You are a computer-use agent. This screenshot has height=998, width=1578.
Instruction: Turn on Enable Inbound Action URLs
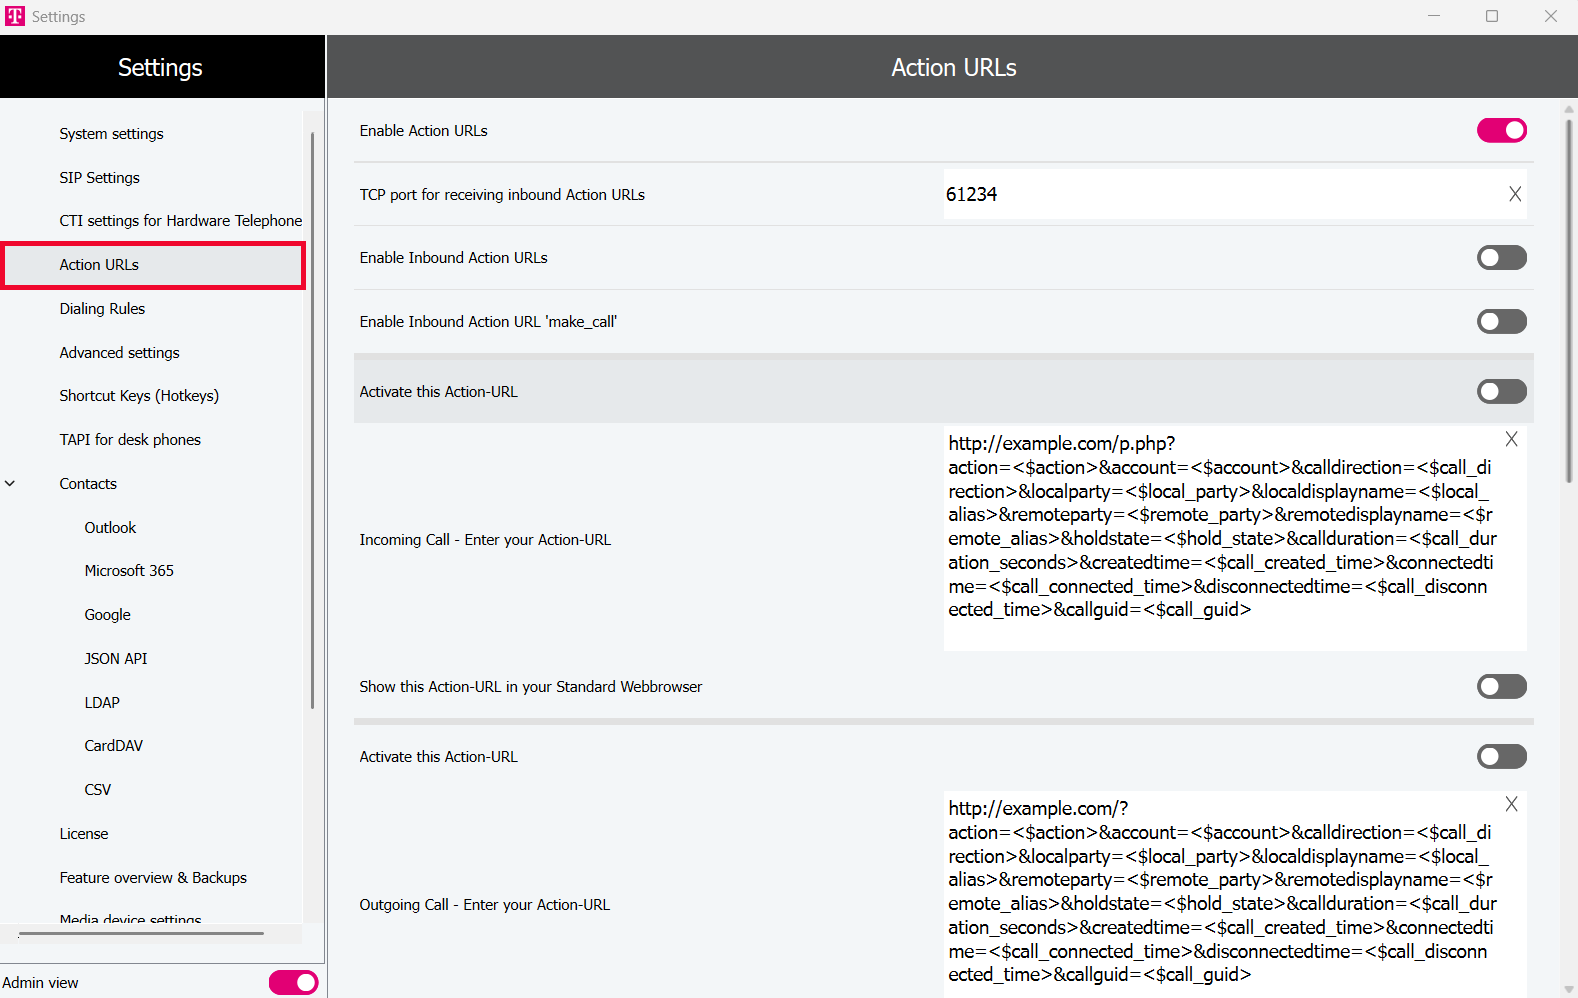pyautogui.click(x=1501, y=258)
